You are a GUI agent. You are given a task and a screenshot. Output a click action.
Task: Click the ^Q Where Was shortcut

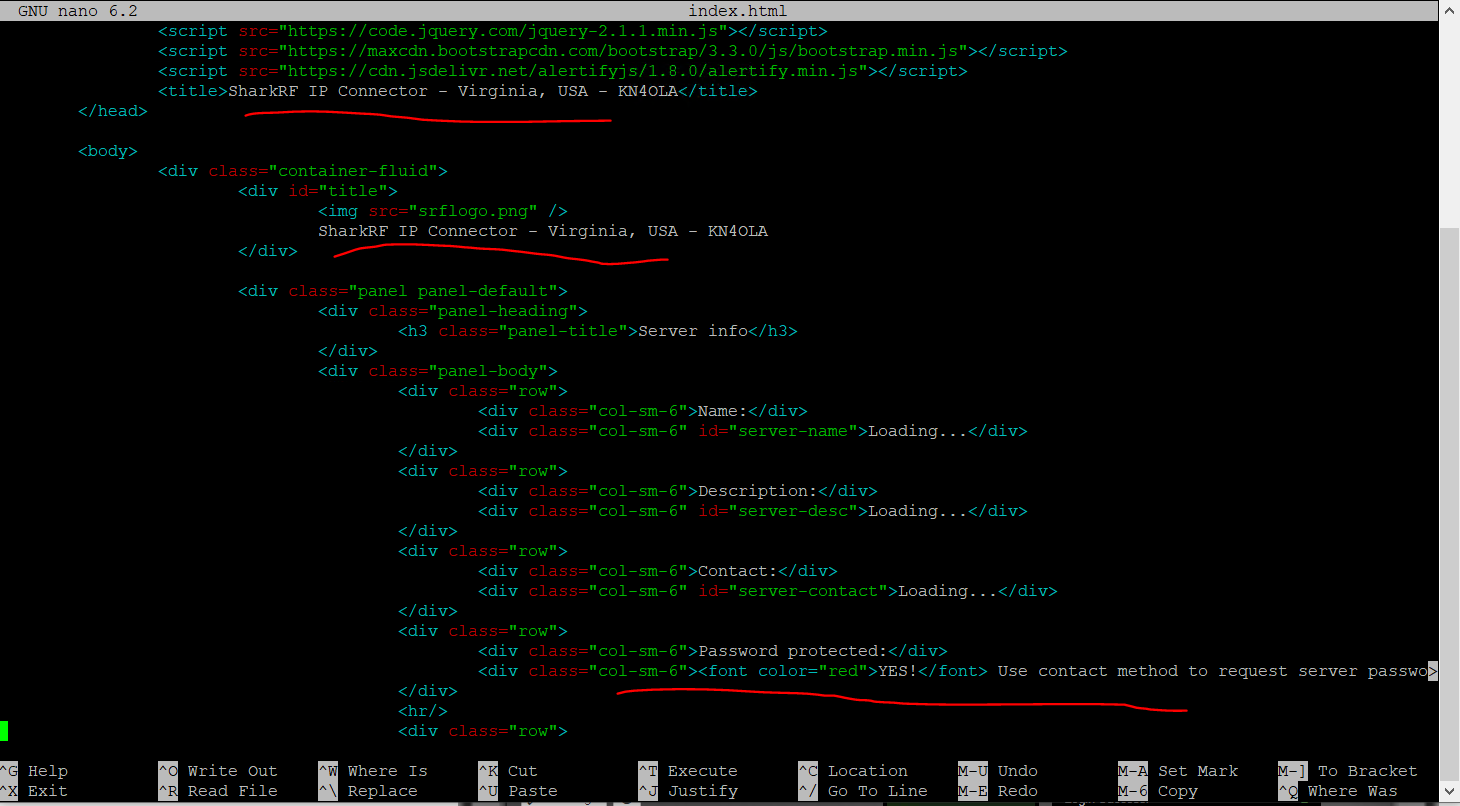[x=1338, y=791]
